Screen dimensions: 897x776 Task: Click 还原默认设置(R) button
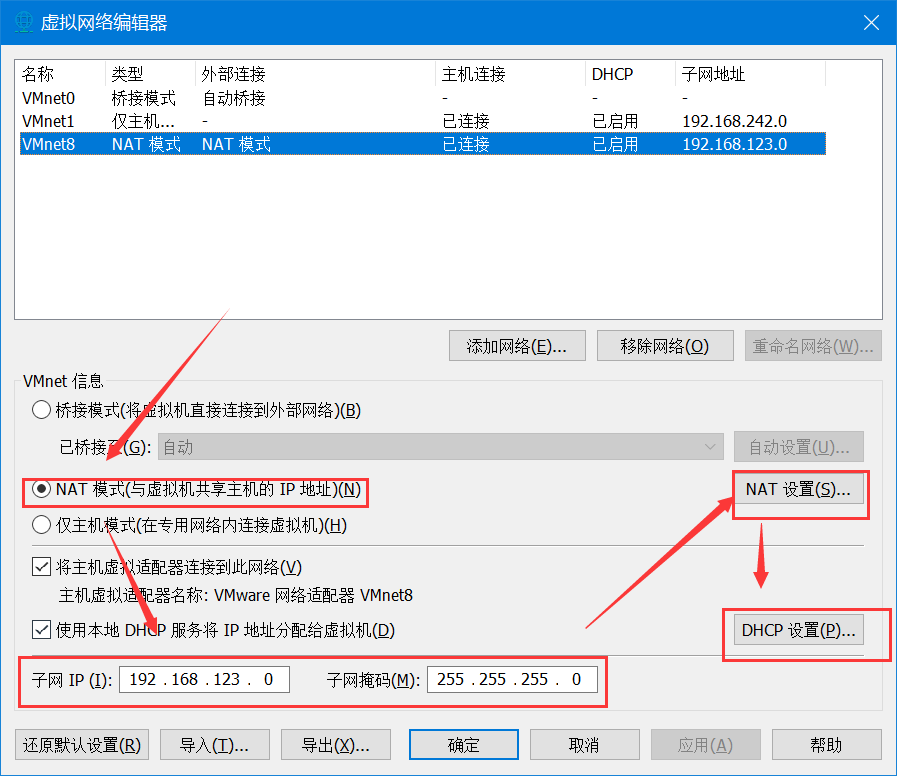click(82, 745)
